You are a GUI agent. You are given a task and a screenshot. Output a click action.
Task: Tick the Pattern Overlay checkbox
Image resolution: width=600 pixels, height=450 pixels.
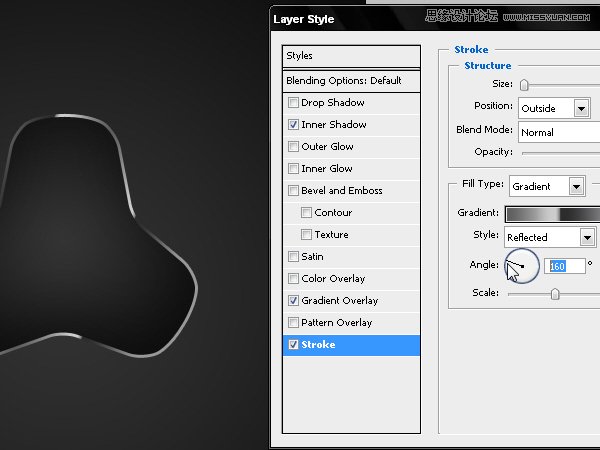click(293, 323)
